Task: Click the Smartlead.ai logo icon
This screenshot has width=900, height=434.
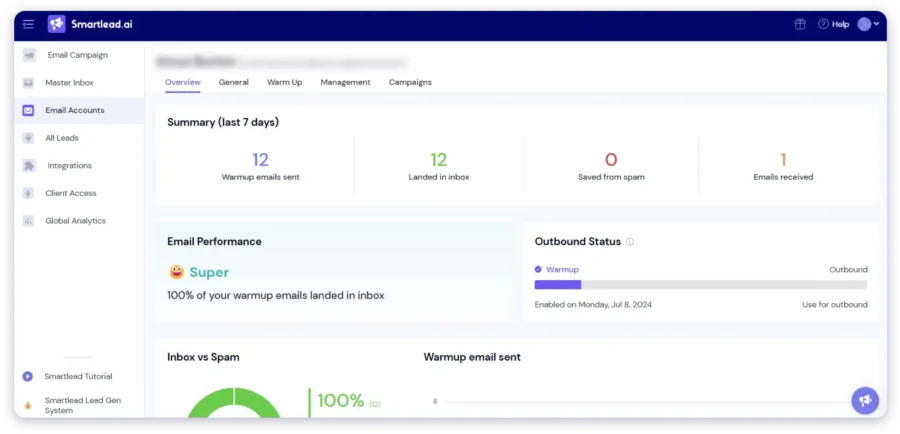Action: coord(57,24)
